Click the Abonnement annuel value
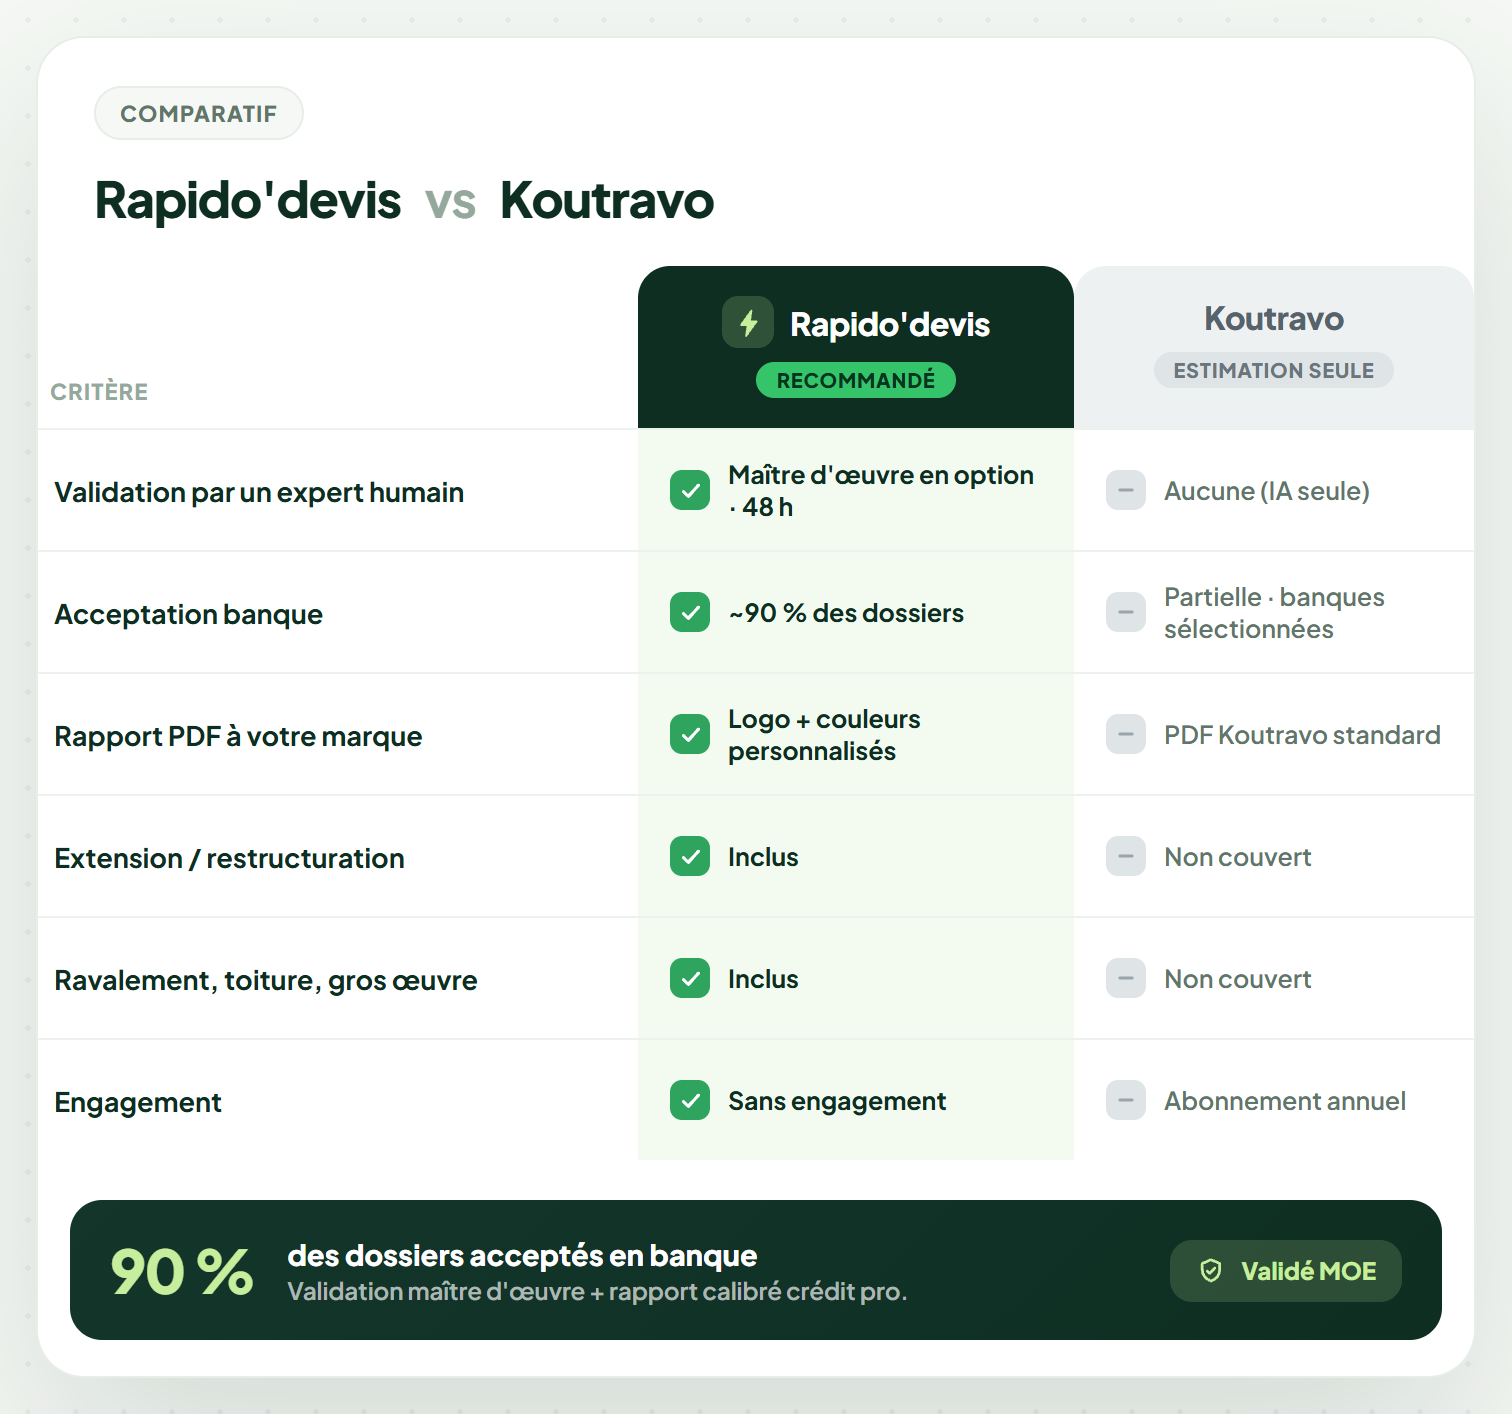1512x1414 pixels. (x=1285, y=1101)
